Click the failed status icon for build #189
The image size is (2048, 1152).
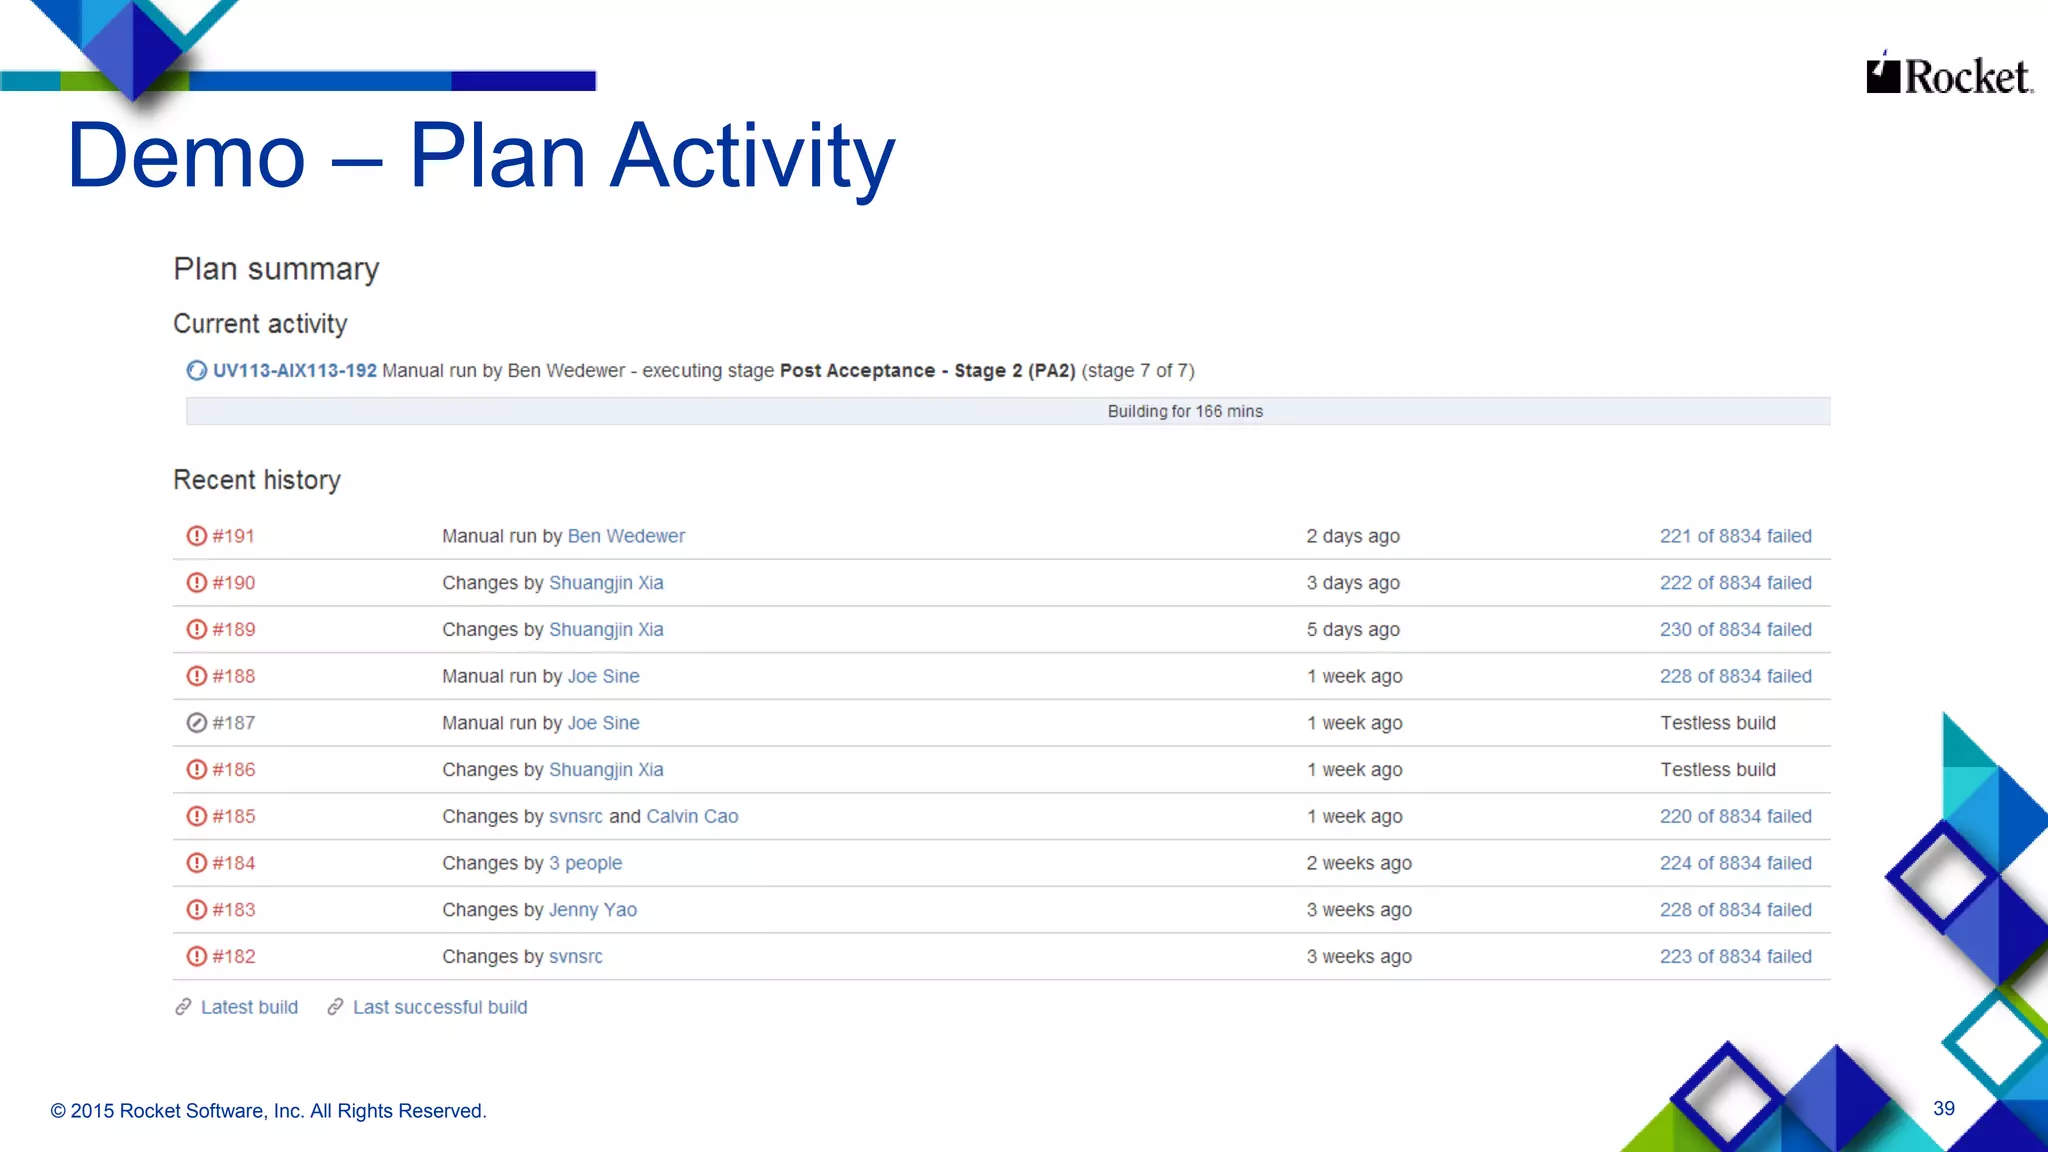[x=197, y=630]
